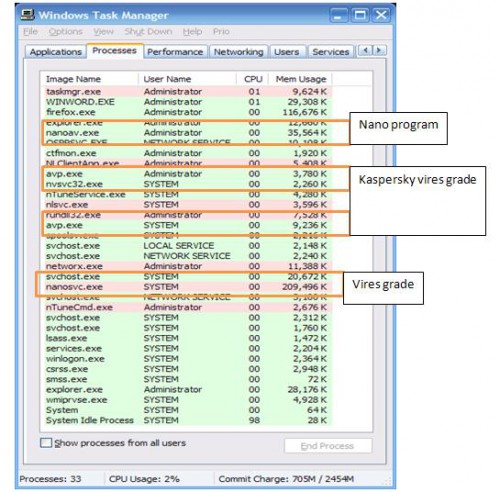Switch to the Performance tab
500x492 pixels.
pos(175,52)
